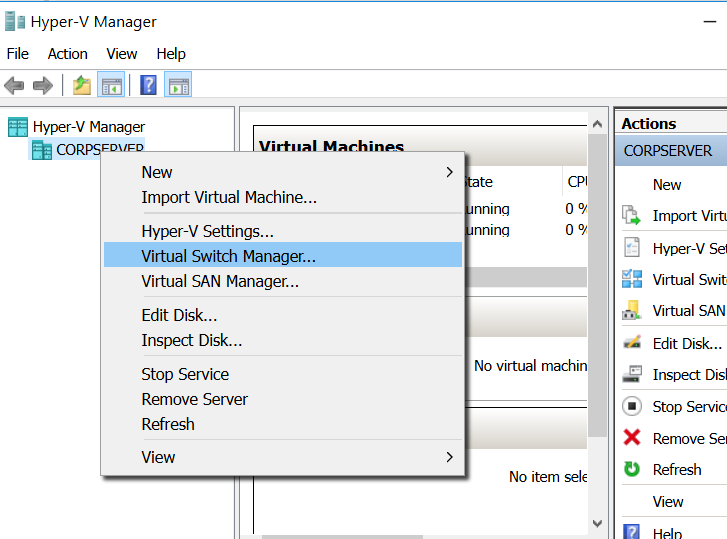Toggle the Show/Hide Action Pane icon
727x539 pixels.
178,86
